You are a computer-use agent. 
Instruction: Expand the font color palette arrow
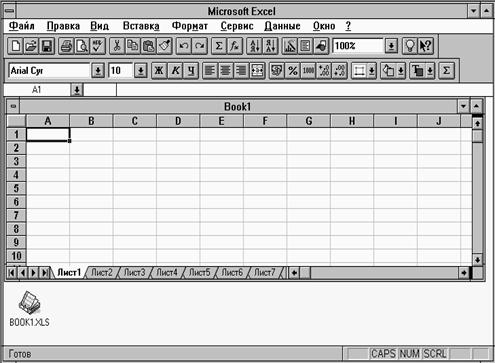point(430,71)
